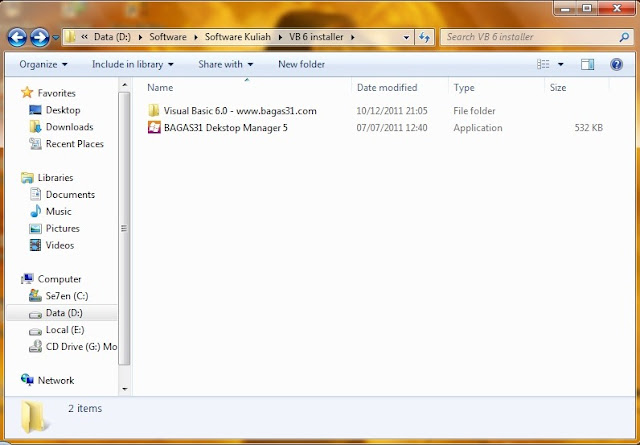Open the Share with menu
Screen dimensions: 640x445
(226, 65)
